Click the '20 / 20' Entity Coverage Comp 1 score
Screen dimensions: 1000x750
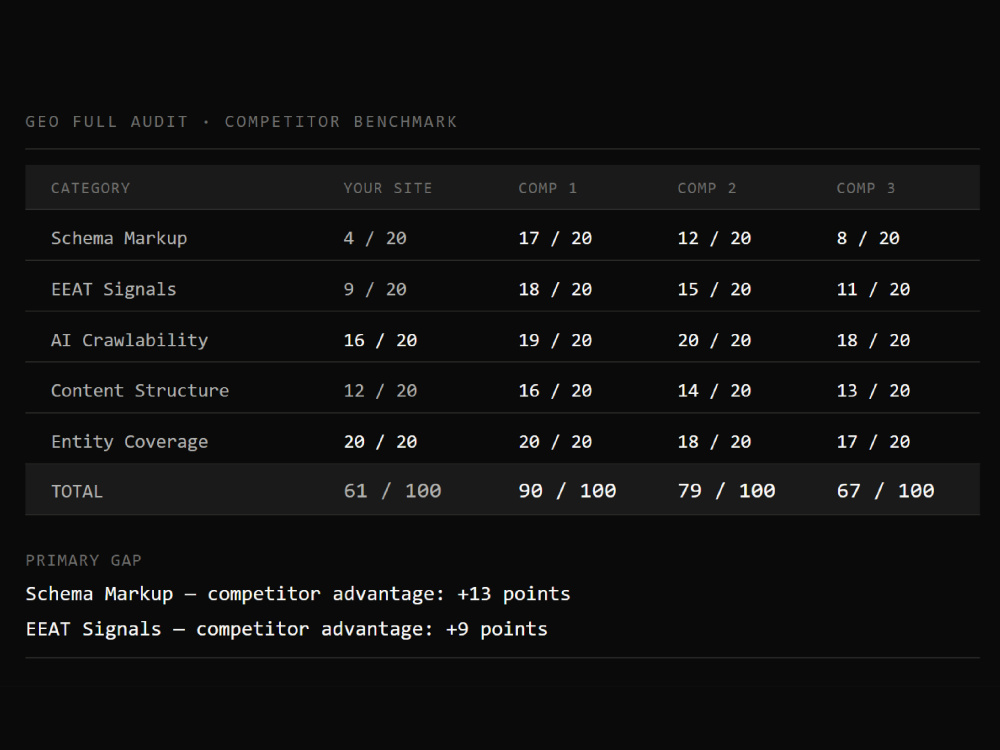555,442
